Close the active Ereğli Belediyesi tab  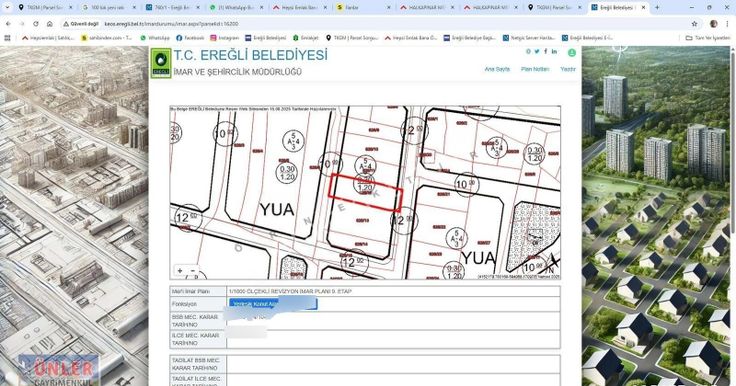(x=643, y=8)
